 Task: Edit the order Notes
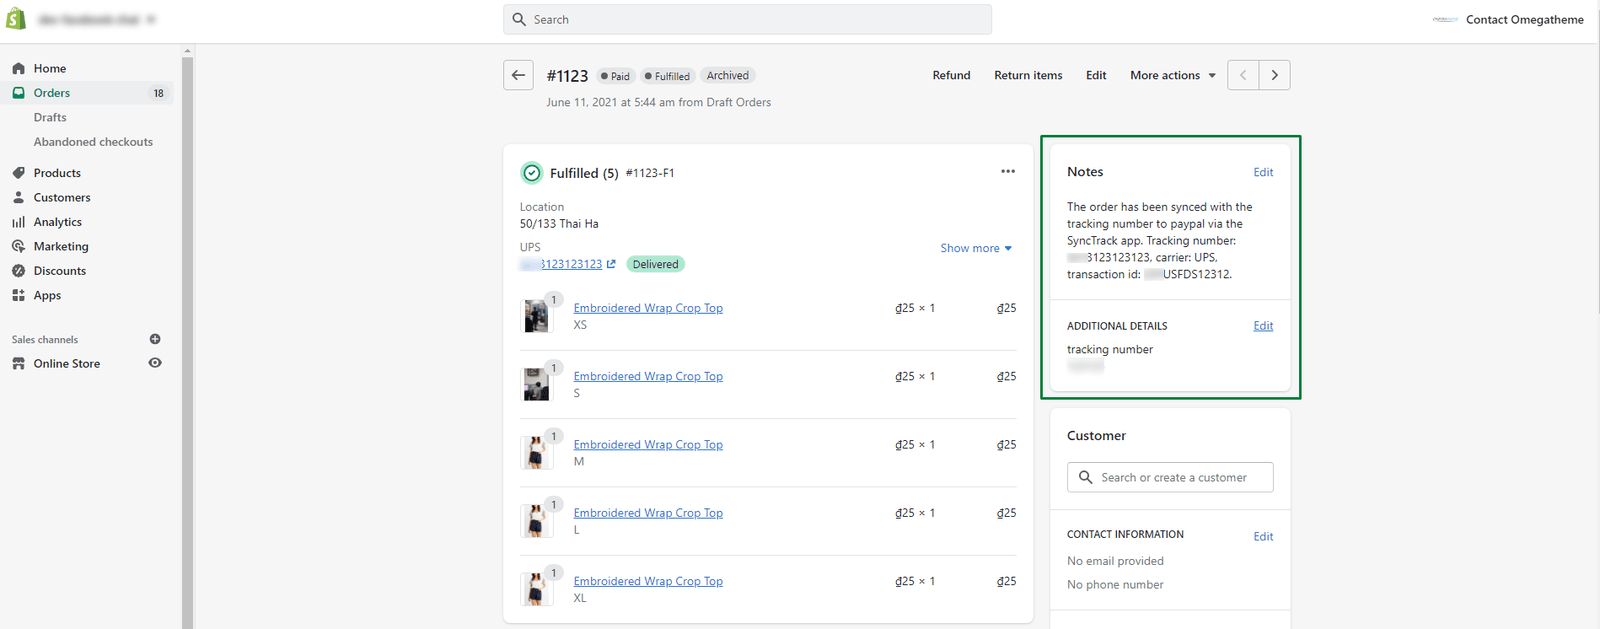point(1263,172)
